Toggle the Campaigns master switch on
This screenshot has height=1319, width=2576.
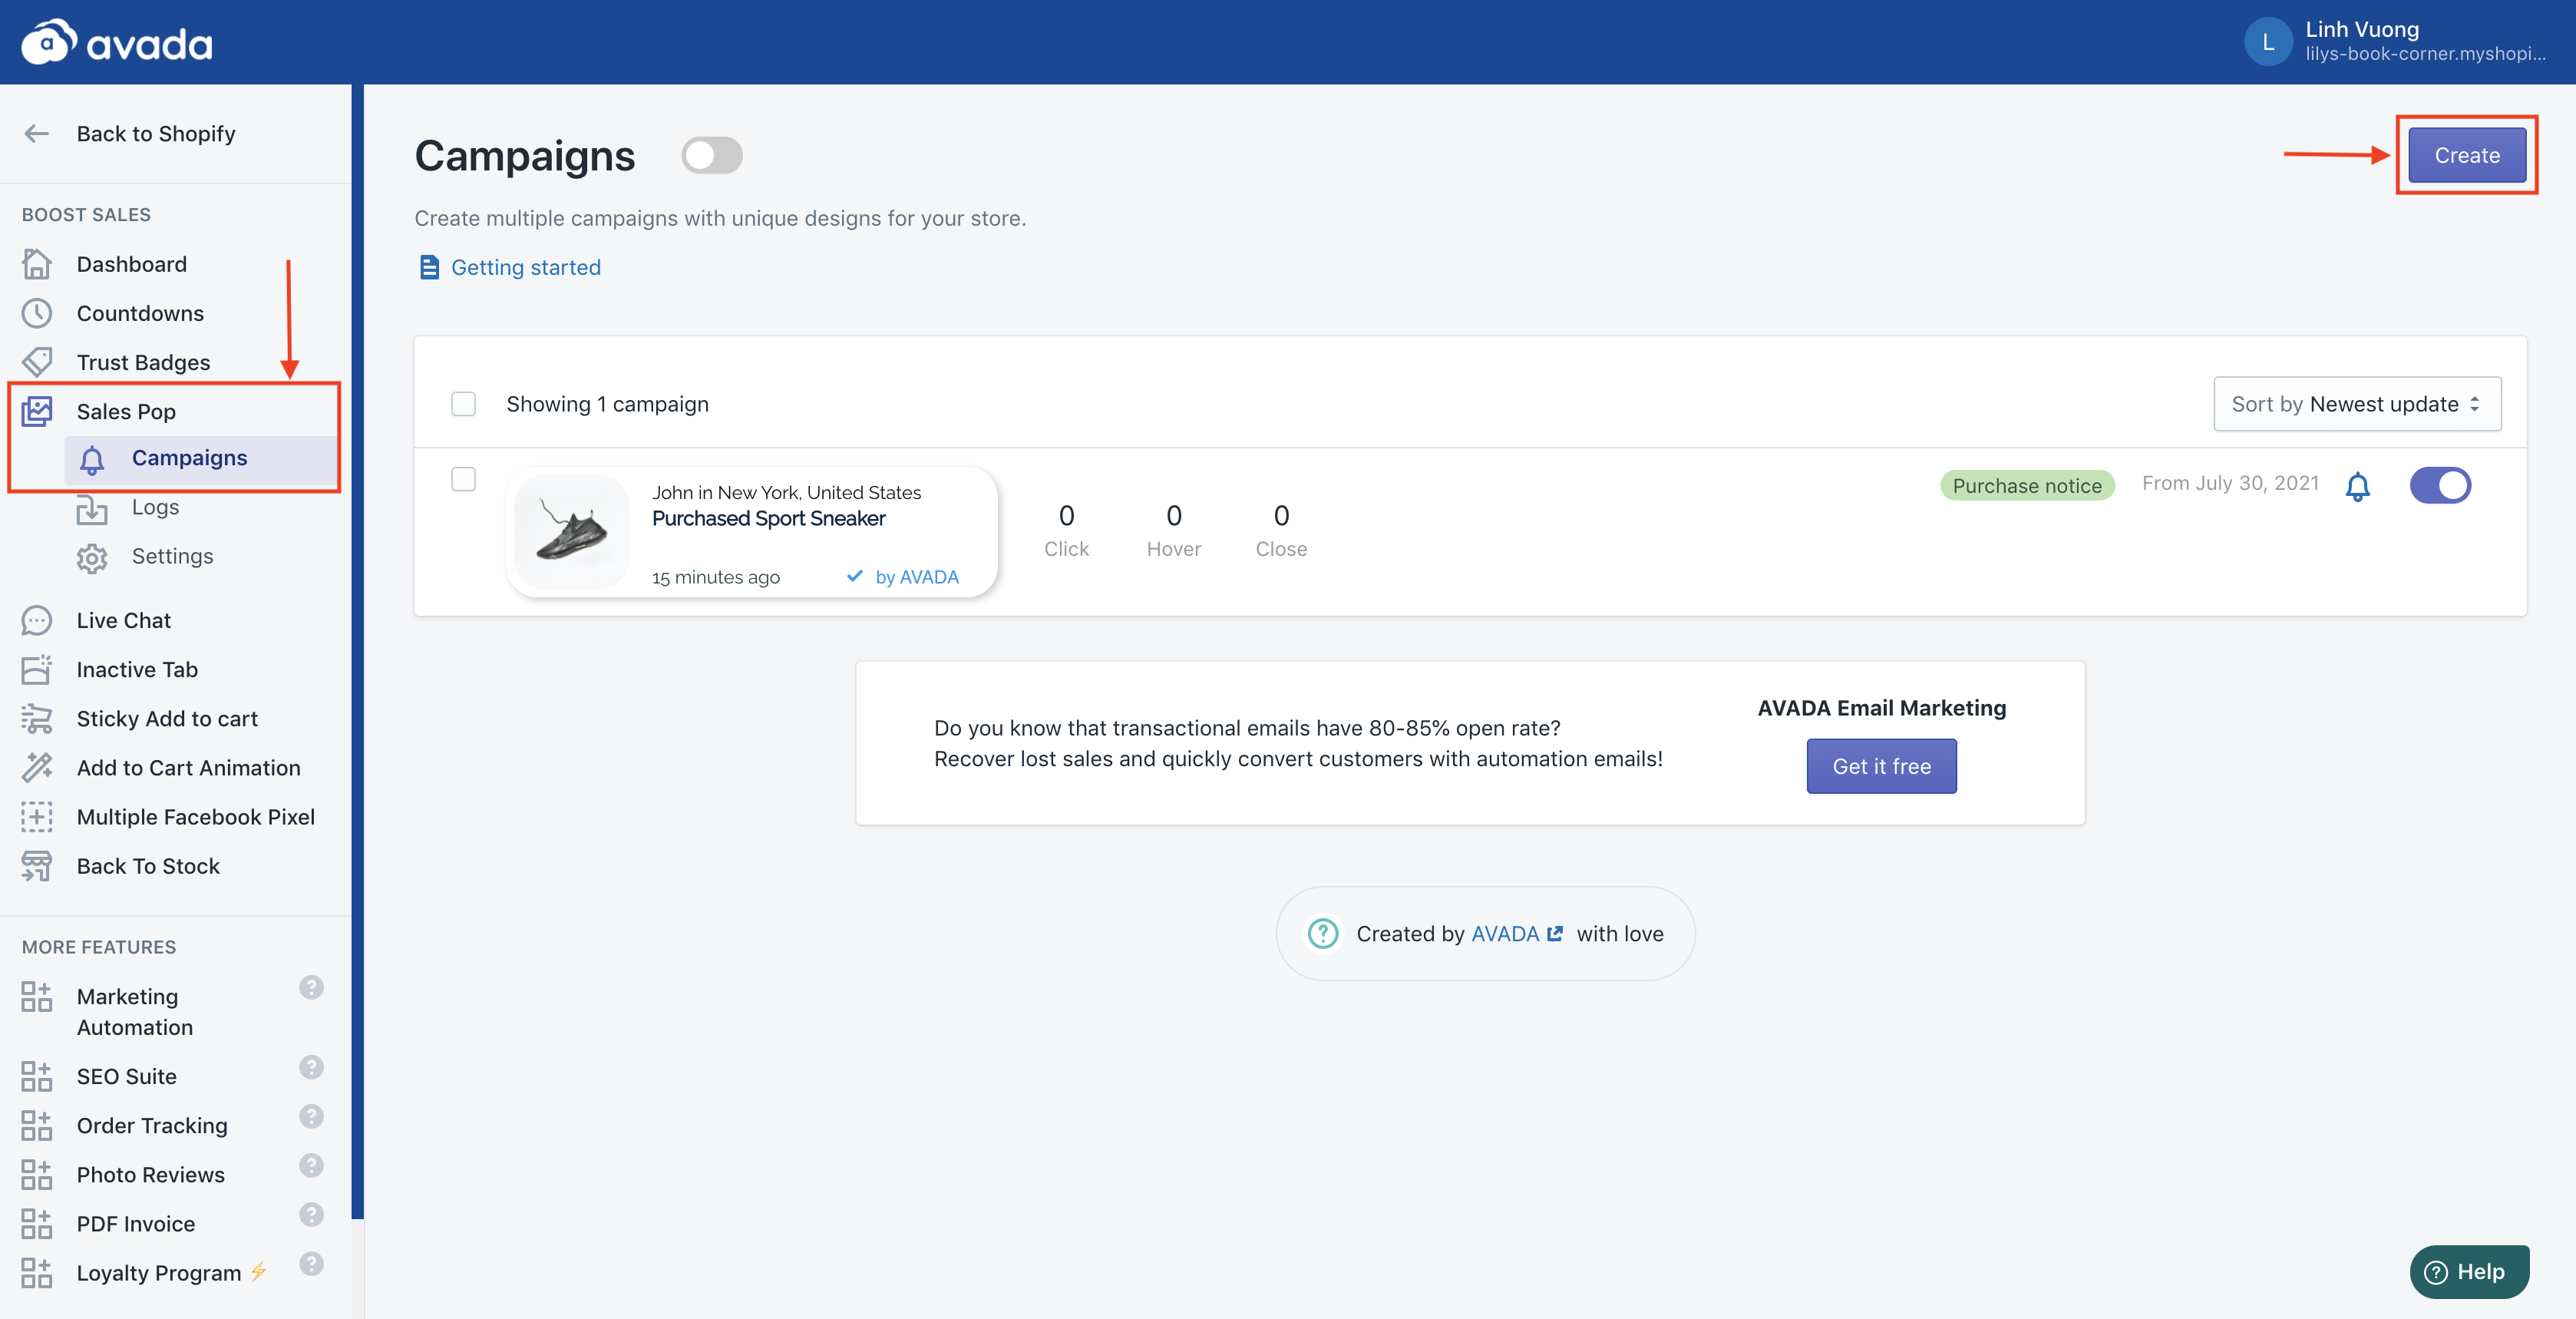(x=711, y=156)
